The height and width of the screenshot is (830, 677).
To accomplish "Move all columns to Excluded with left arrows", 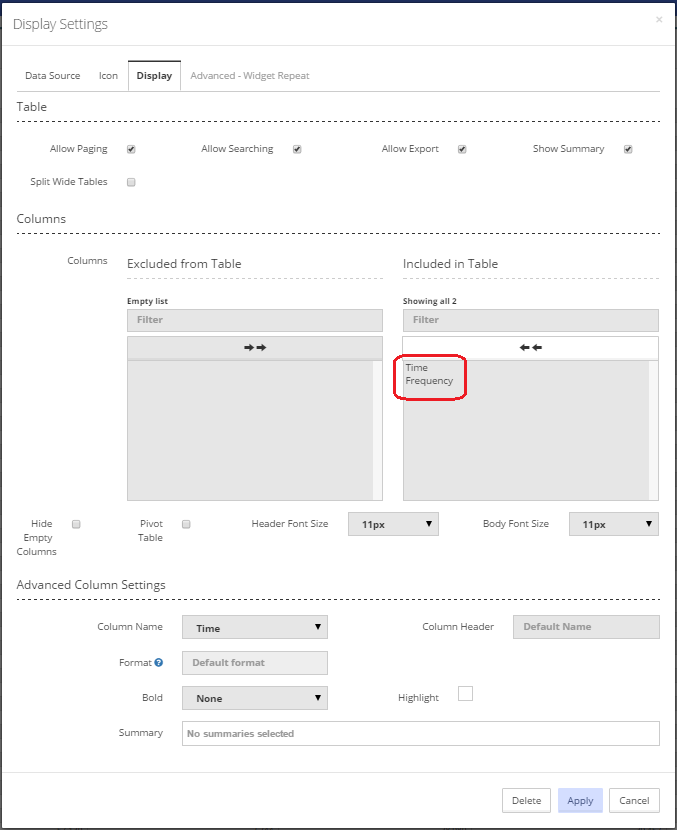I will [530, 348].
